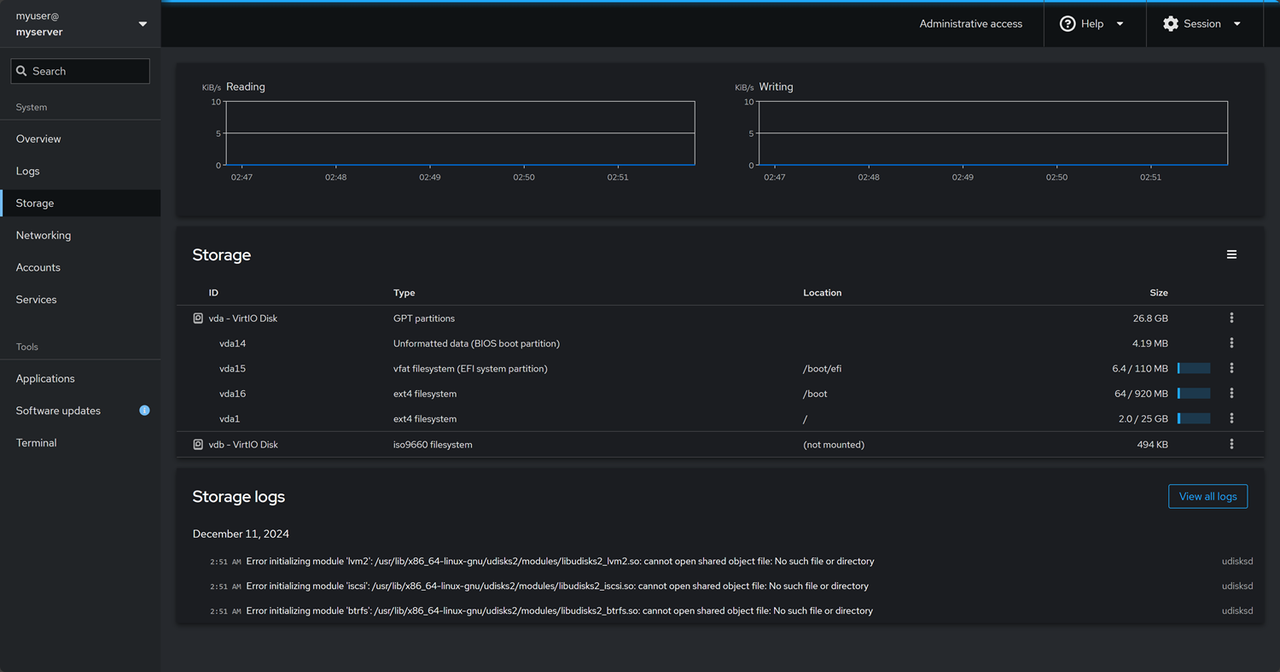Click Administrative access button
Screen dimensions: 1280x672
[971, 24]
